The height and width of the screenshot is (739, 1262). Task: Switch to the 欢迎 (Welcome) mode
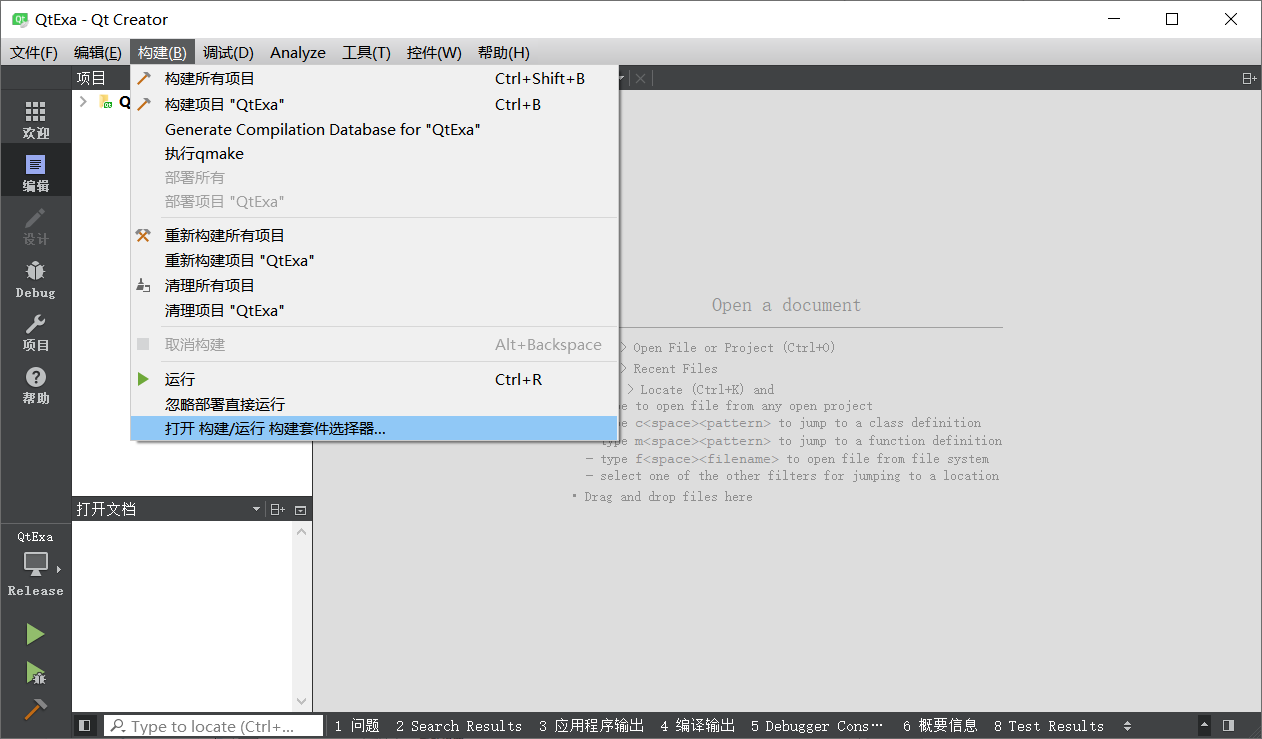(36, 119)
